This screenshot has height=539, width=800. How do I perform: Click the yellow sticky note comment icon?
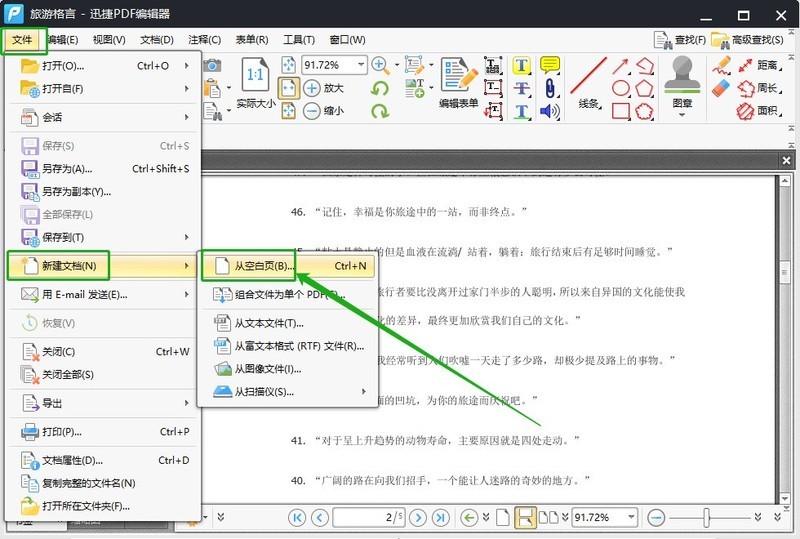(549, 65)
